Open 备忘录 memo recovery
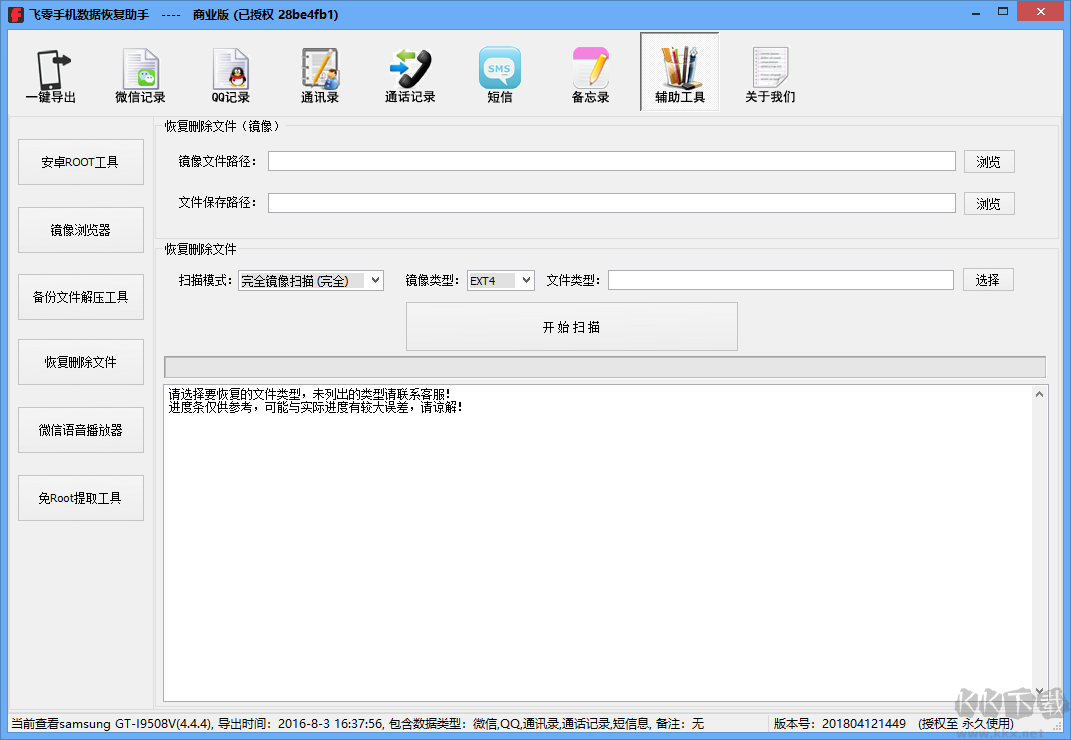 coord(590,72)
